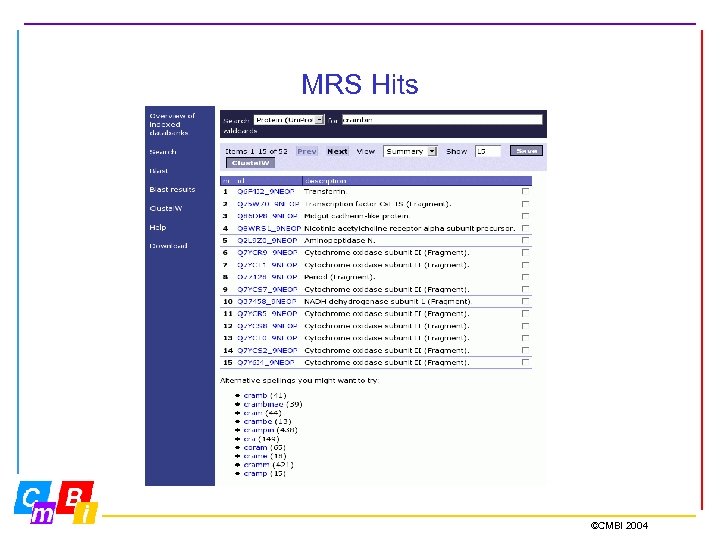The image size is (720, 540).
Task: Click the ClustalW button below item count
Action: coord(250,163)
